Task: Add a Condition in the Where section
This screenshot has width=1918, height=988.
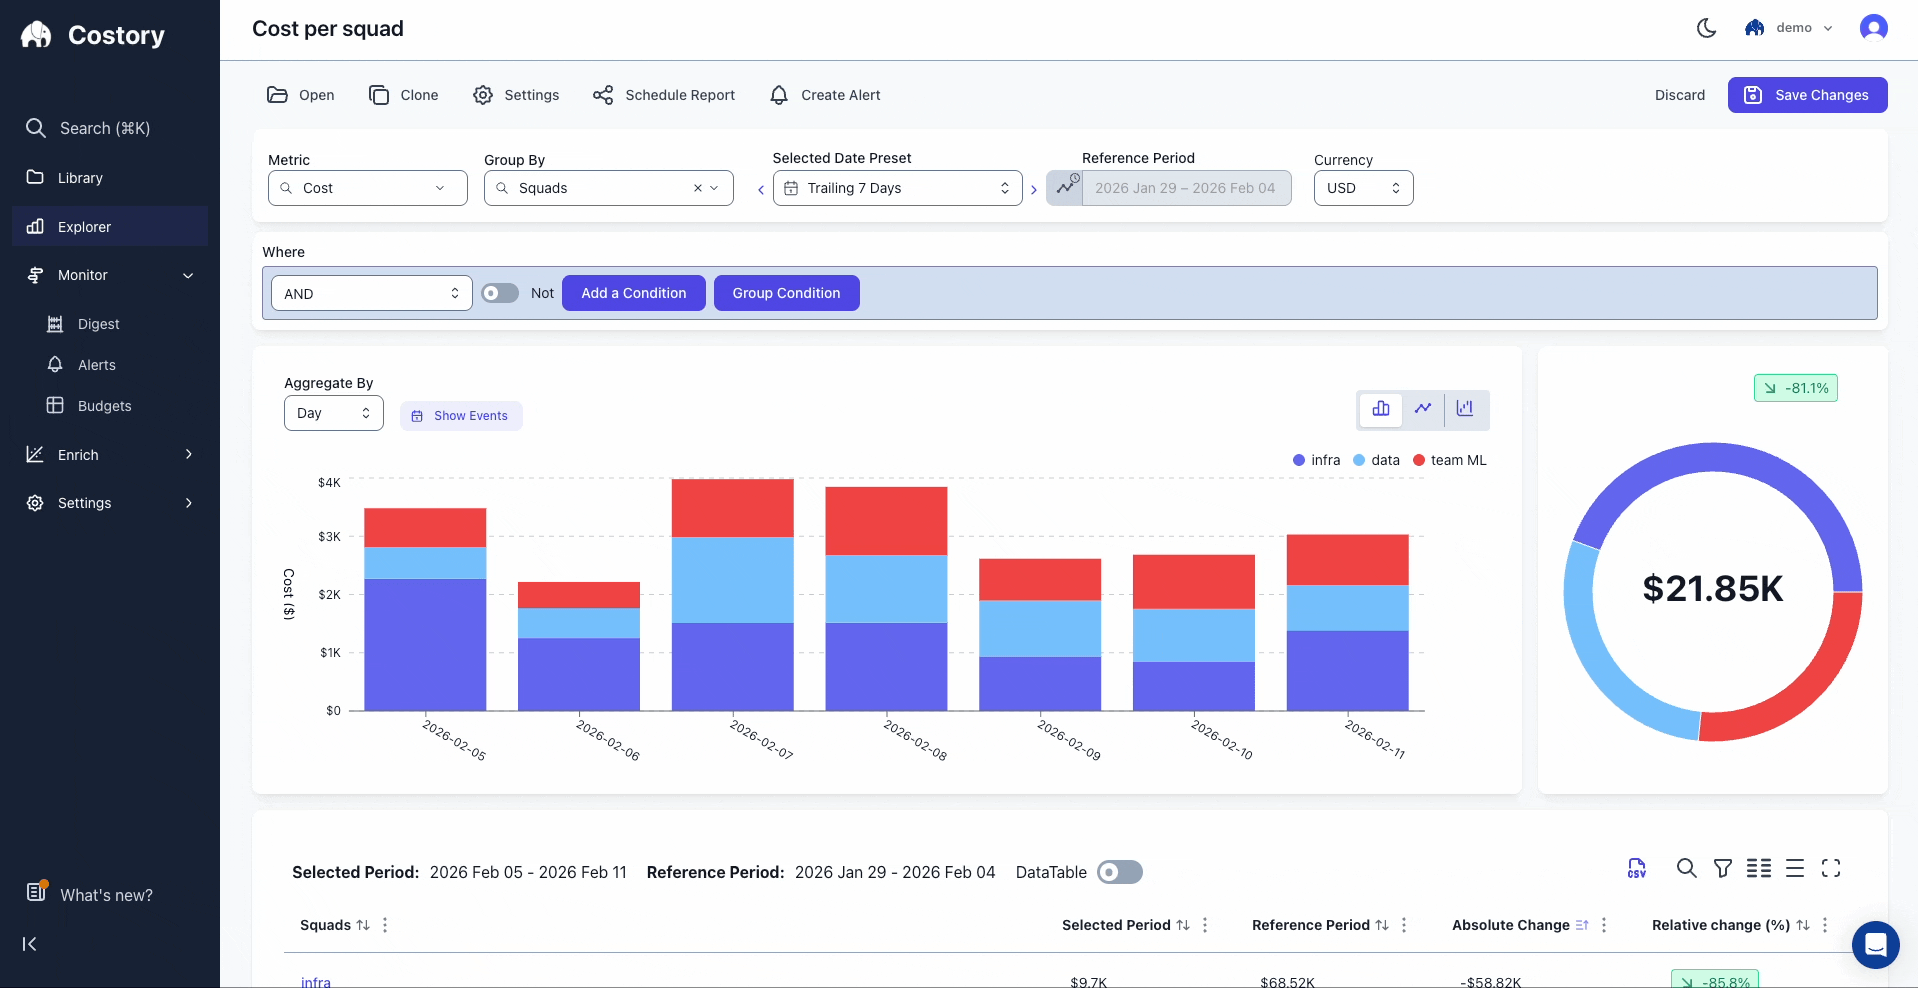Action: click(x=633, y=293)
